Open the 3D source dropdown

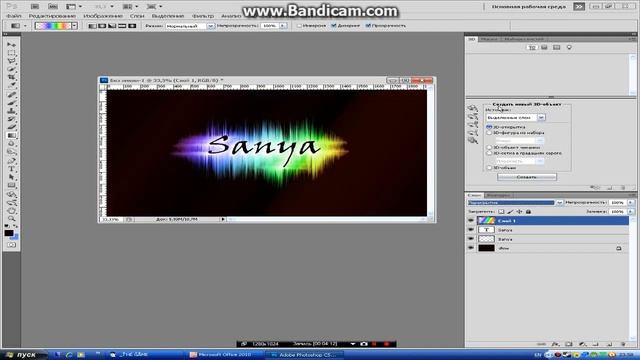pos(541,118)
